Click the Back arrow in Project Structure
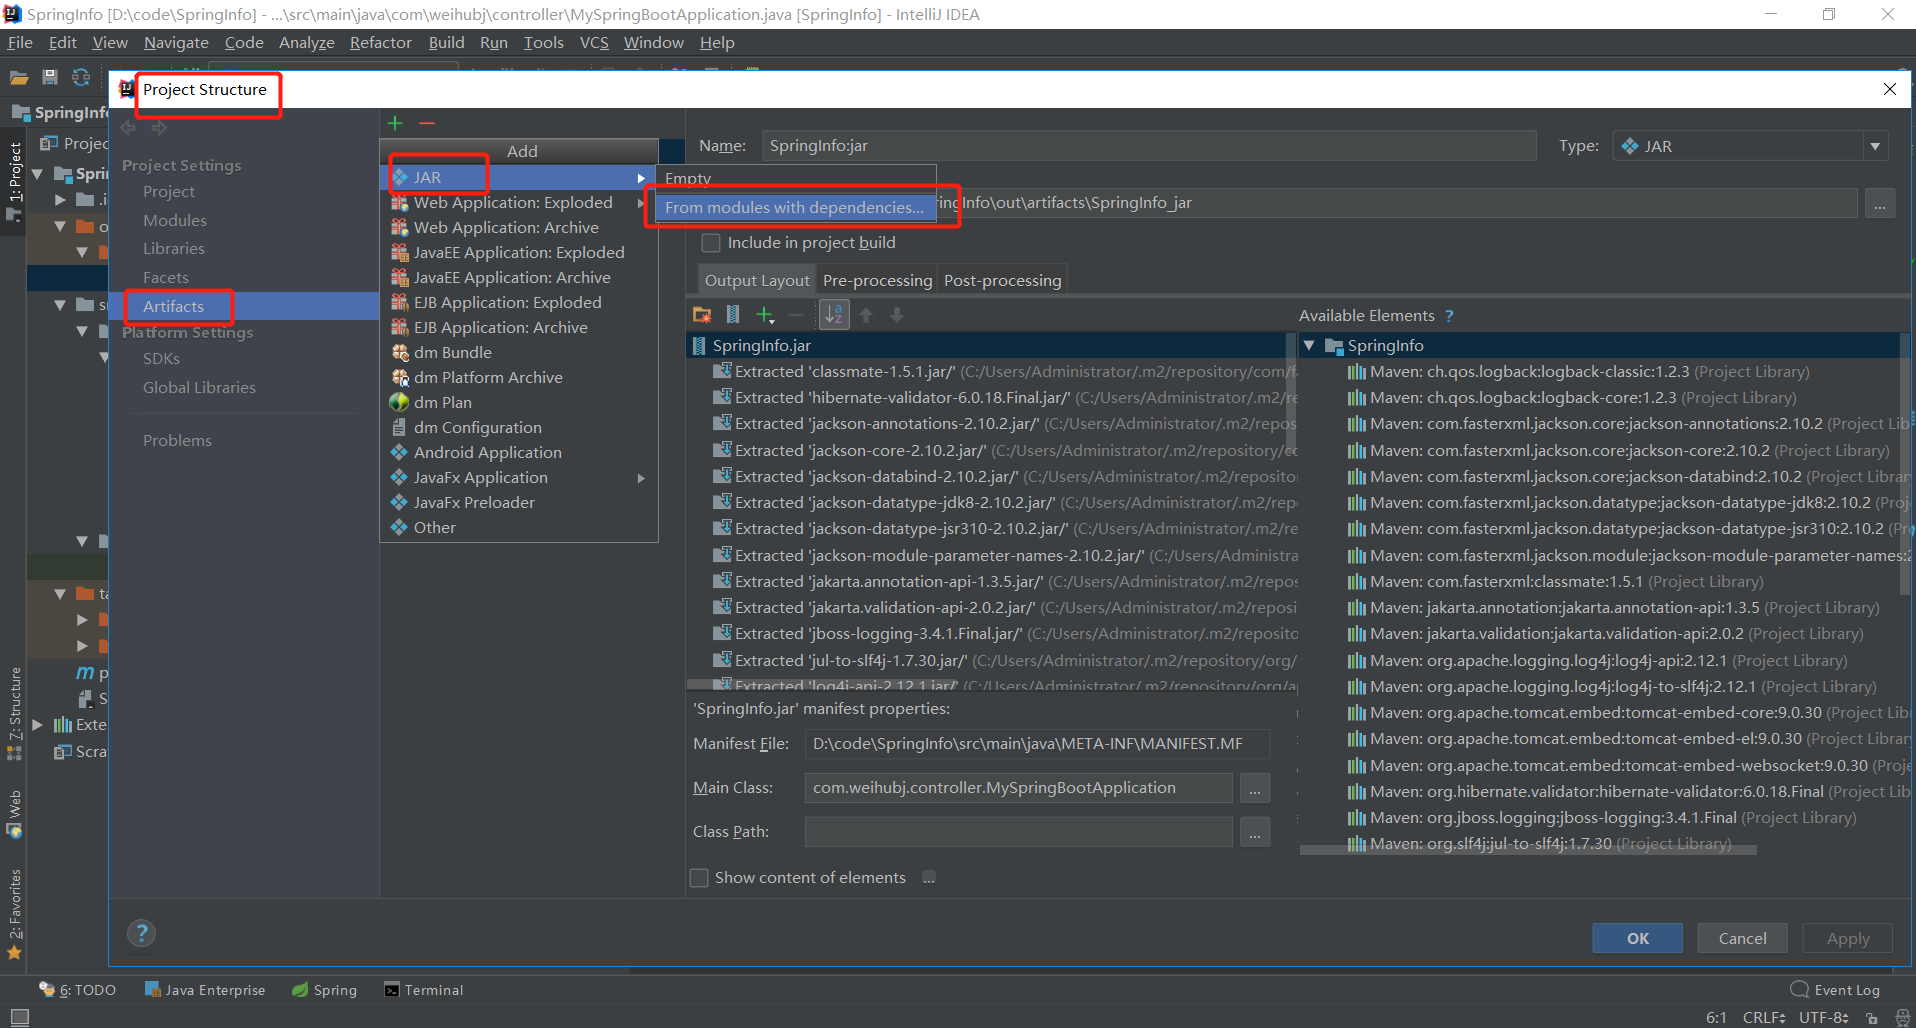The width and height of the screenshot is (1916, 1028). (x=128, y=128)
